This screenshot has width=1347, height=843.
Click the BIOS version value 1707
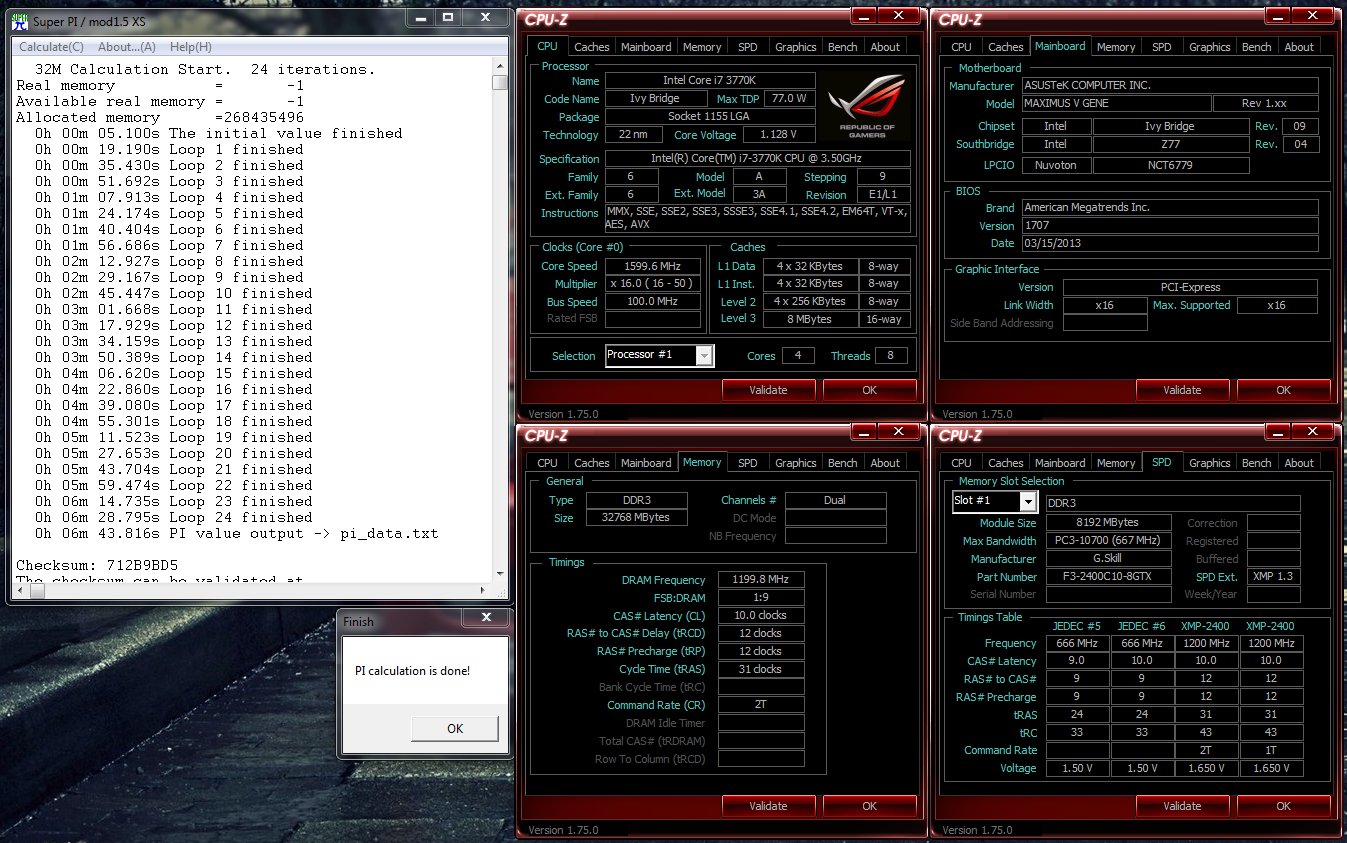[x=1170, y=226]
